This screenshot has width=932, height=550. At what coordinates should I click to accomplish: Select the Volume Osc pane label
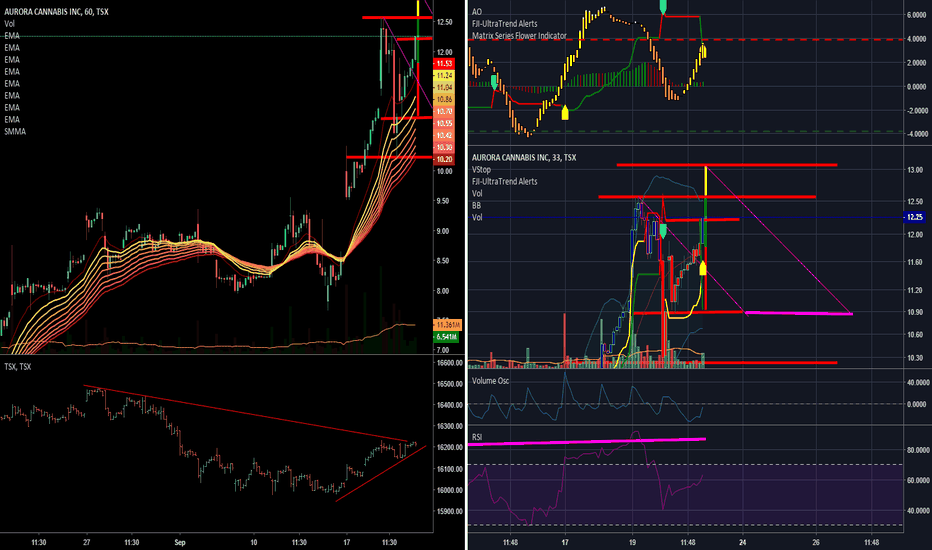(x=490, y=381)
